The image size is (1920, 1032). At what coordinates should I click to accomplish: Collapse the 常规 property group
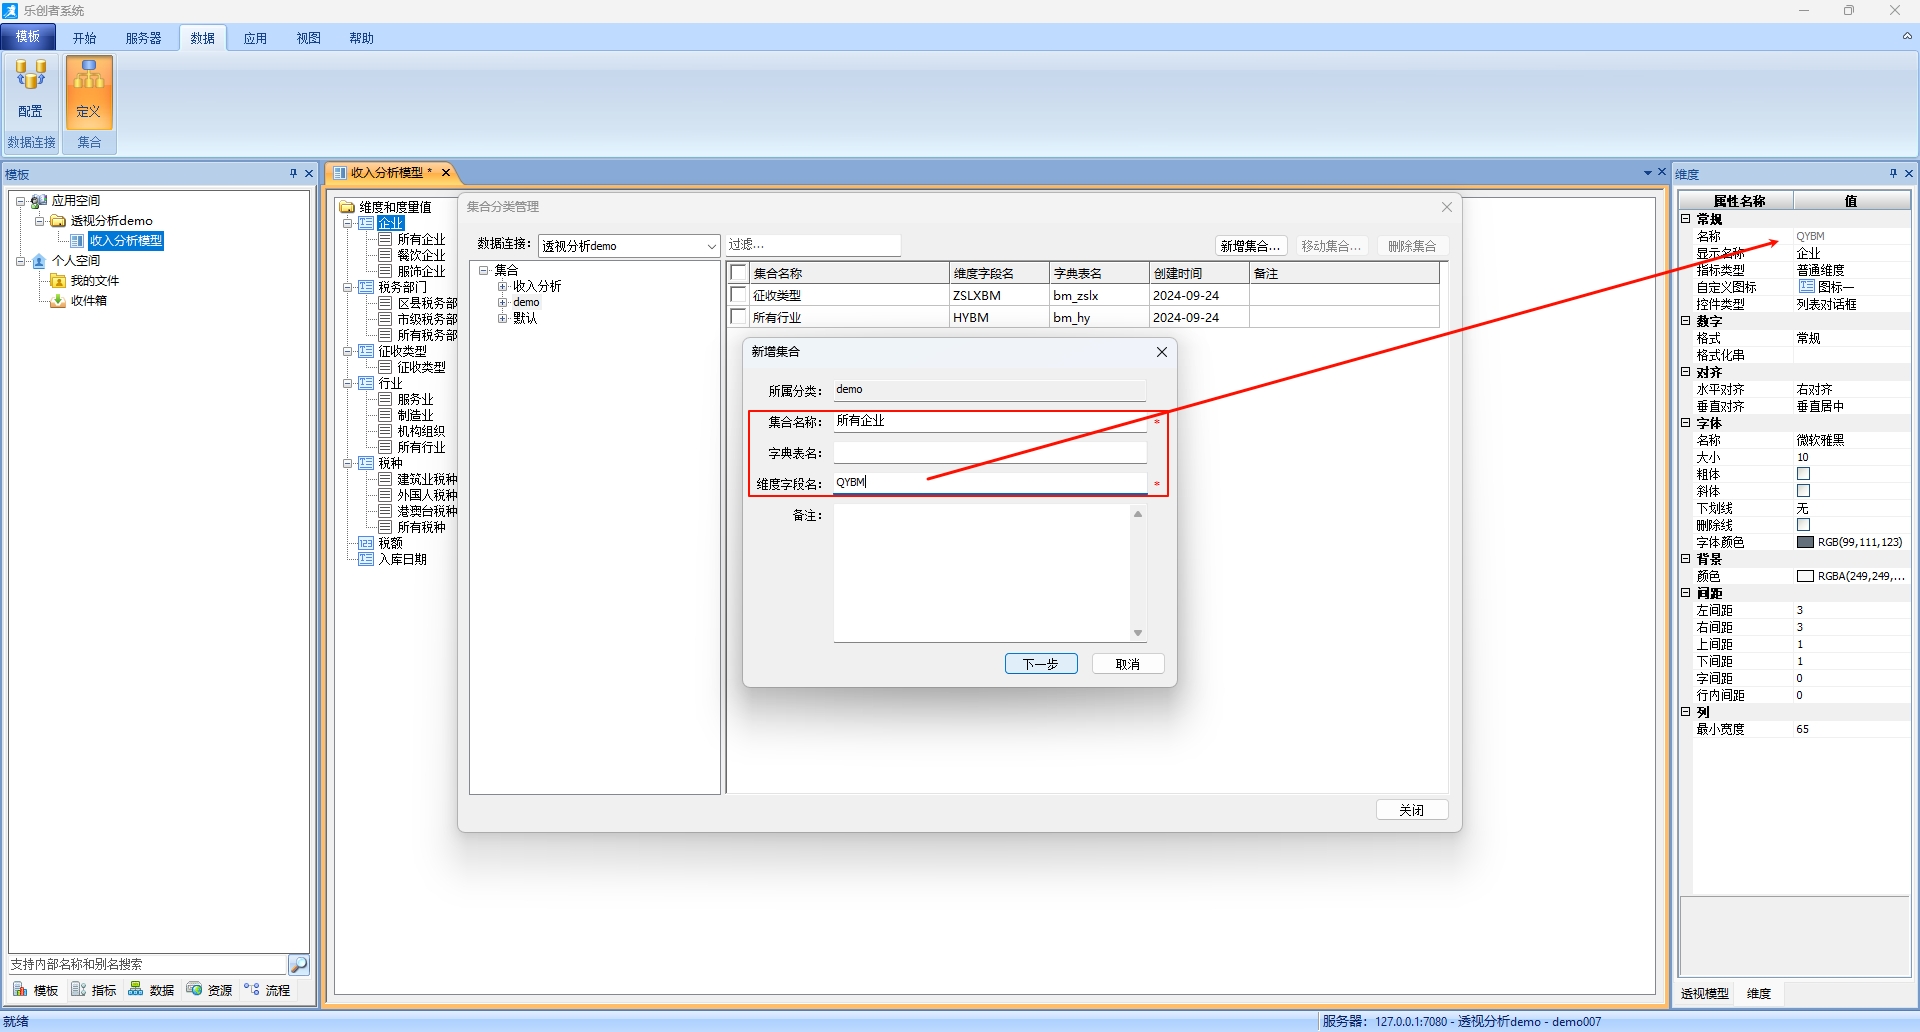1685,219
